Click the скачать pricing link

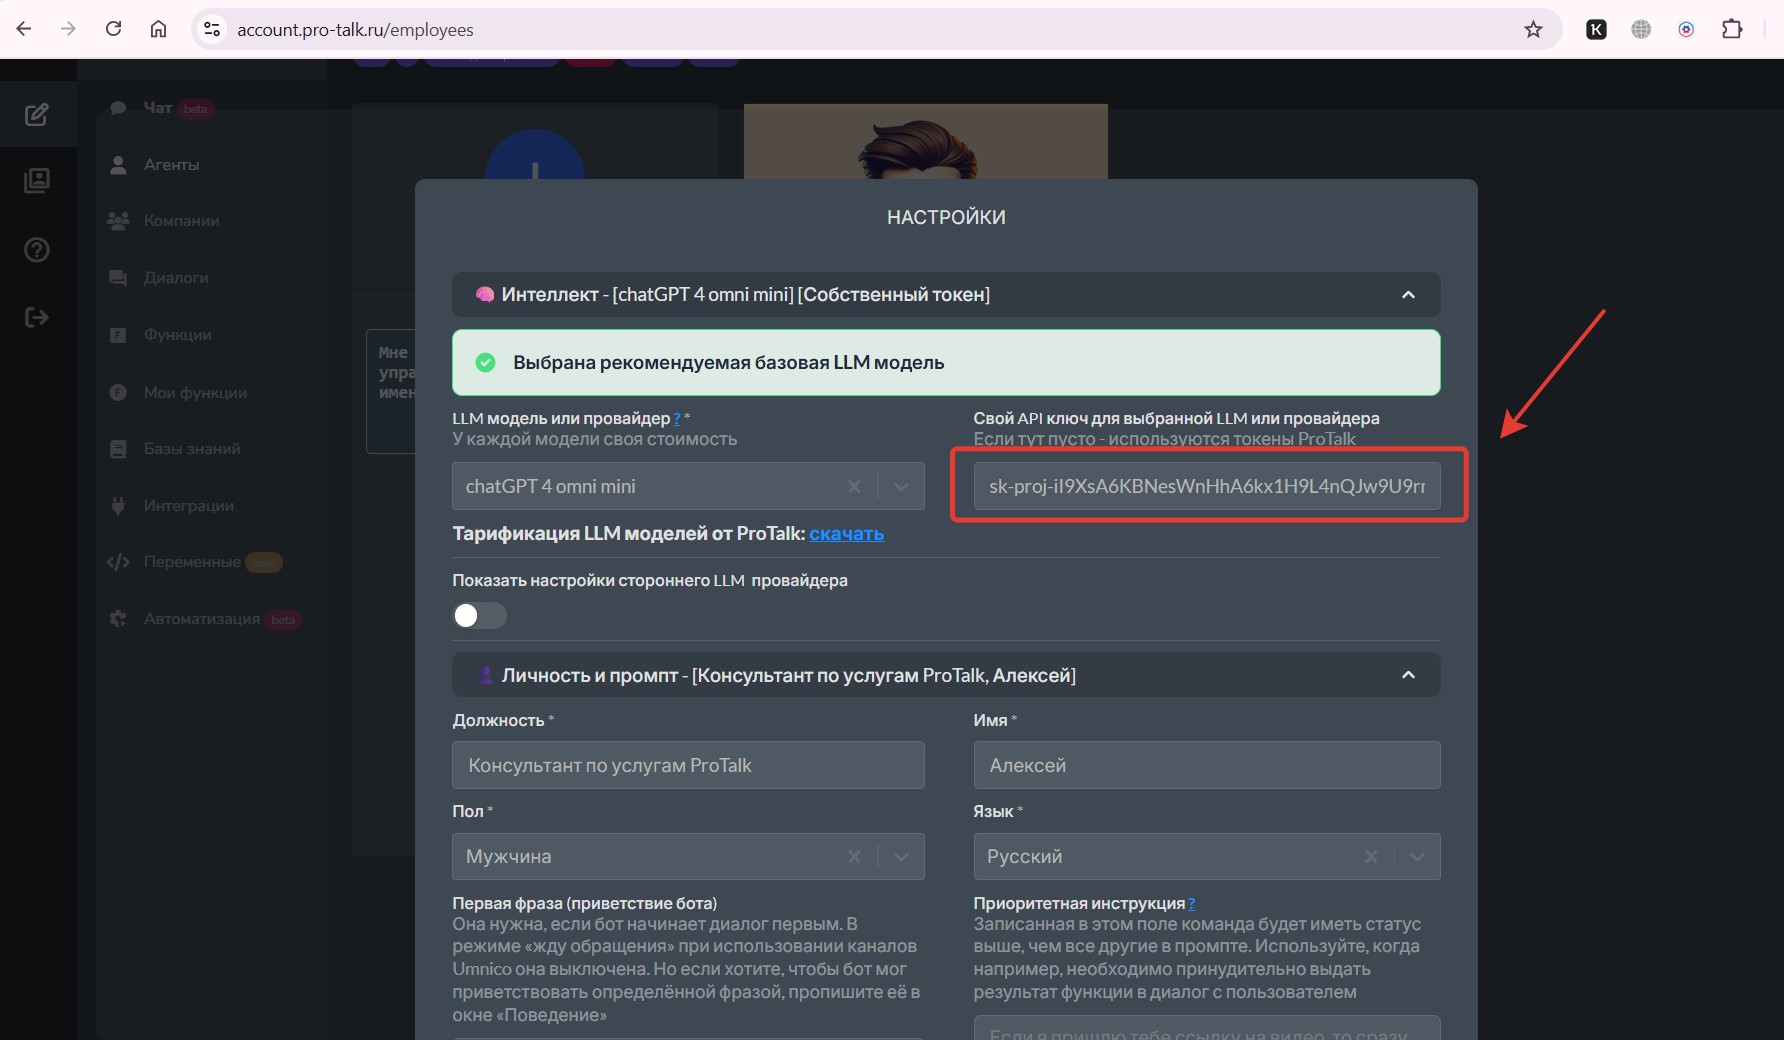click(x=846, y=534)
